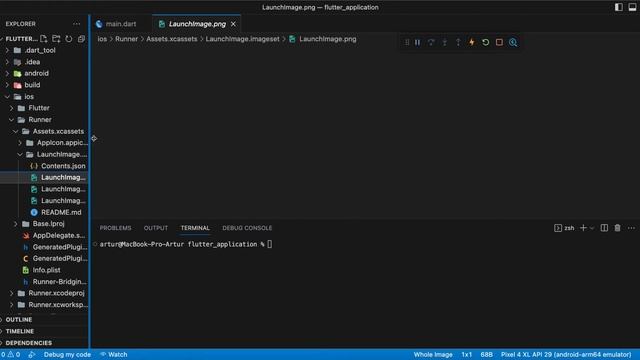Expand the OUTLINE section
This screenshot has height=360, width=640.
point(44,320)
